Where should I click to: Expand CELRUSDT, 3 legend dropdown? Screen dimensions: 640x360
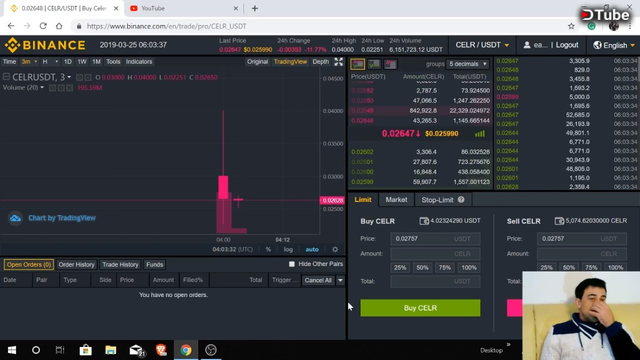[69, 77]
